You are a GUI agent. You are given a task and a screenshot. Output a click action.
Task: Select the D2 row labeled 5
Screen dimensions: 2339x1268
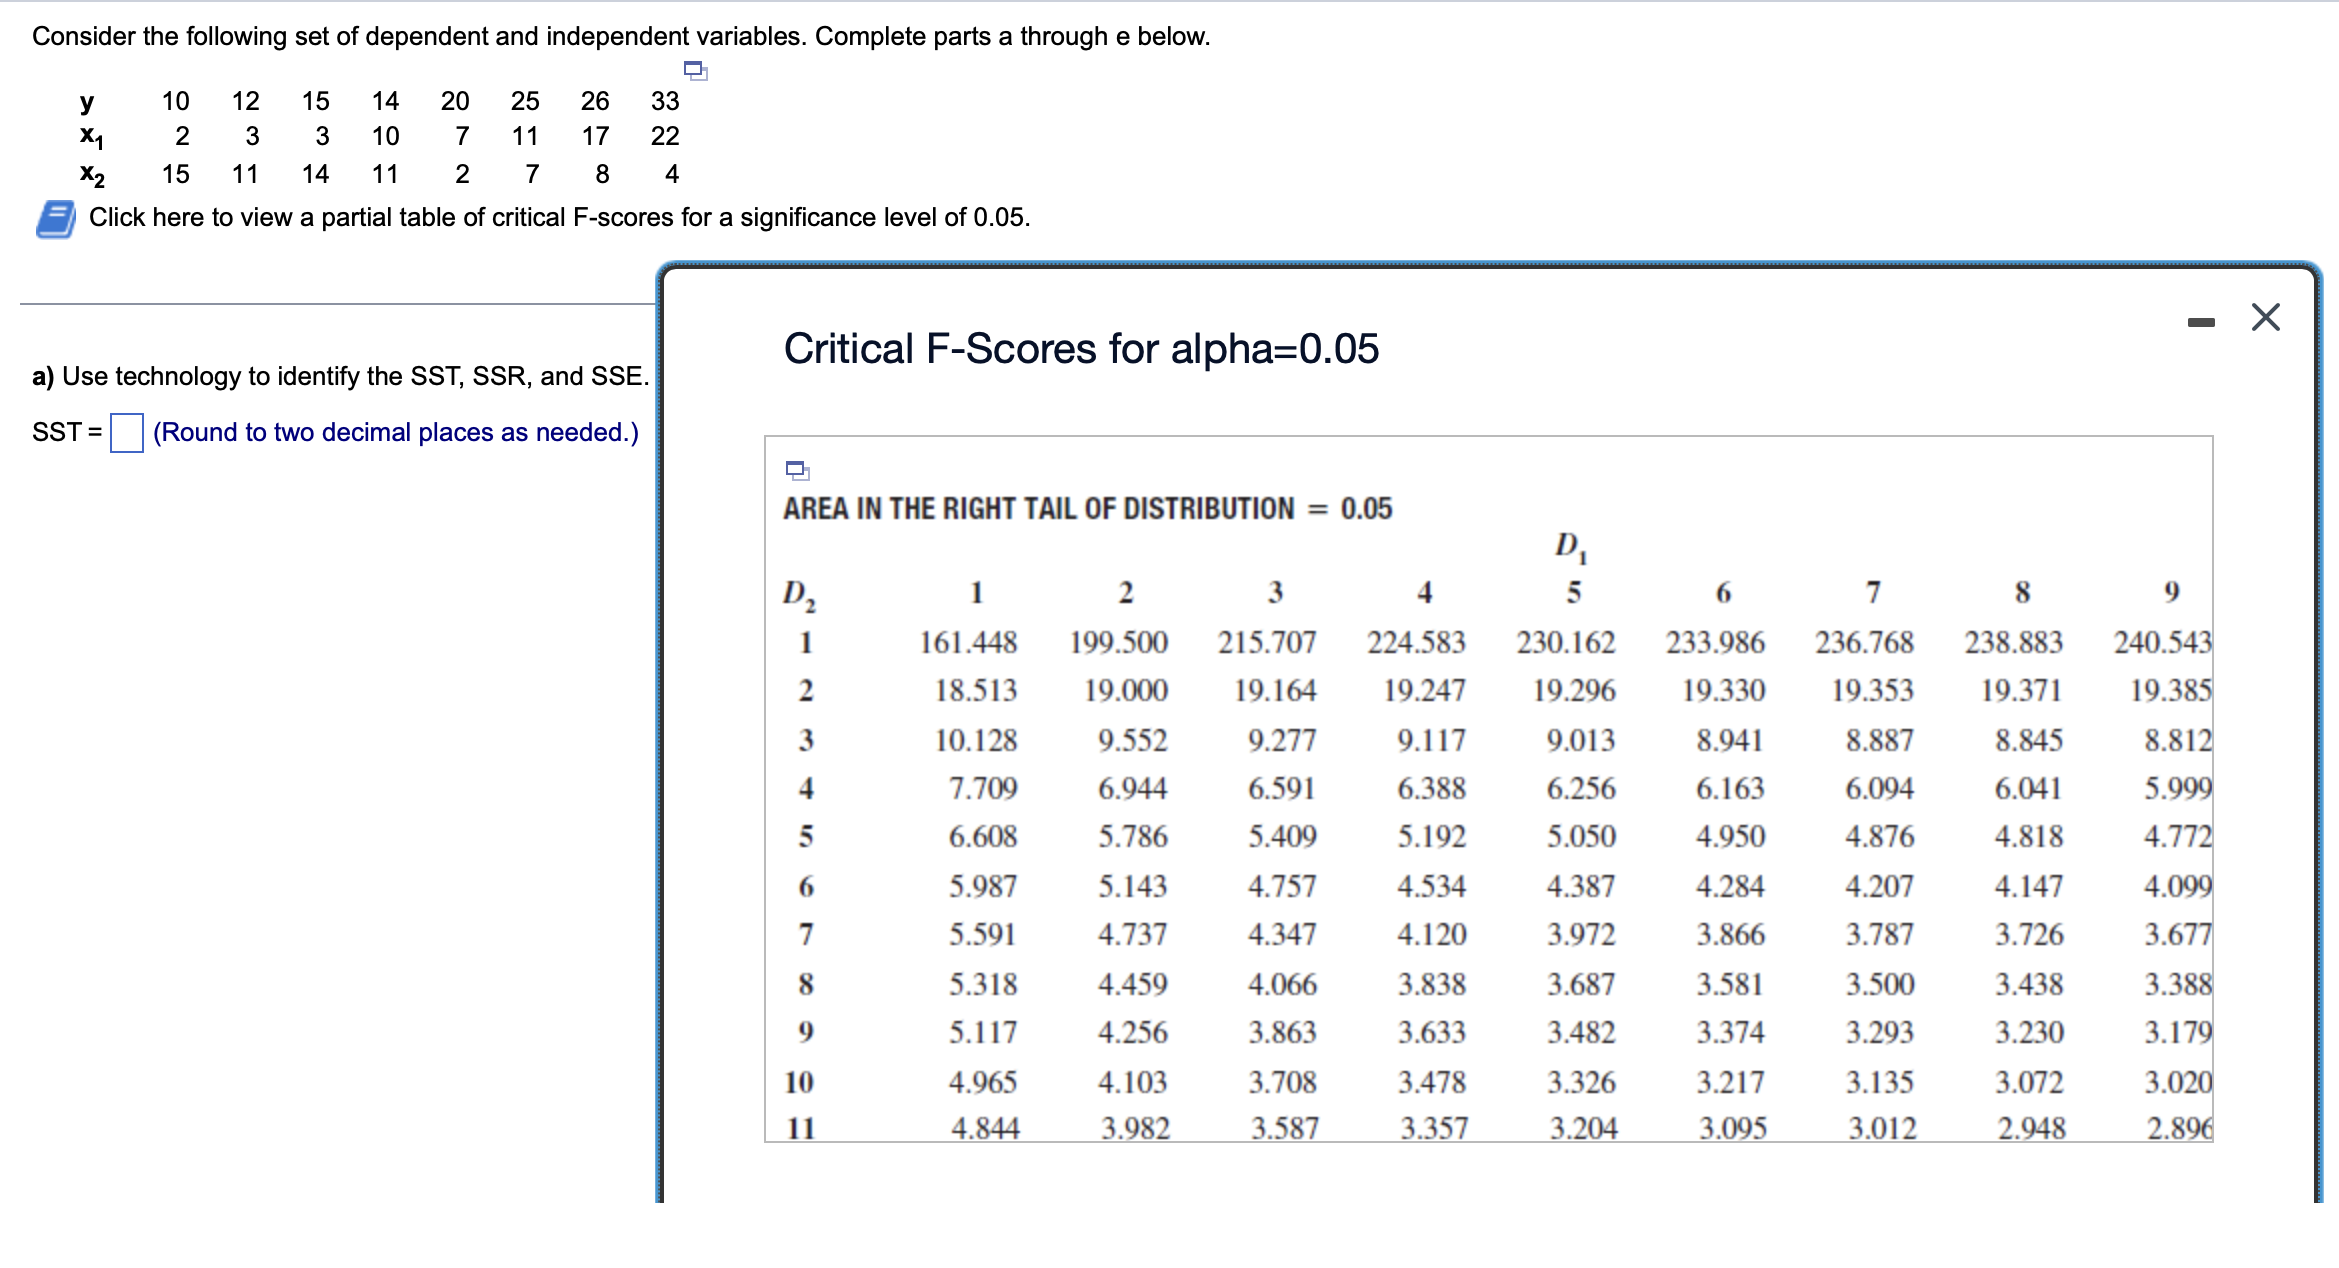pyautogui.click(x=804, y=837)
